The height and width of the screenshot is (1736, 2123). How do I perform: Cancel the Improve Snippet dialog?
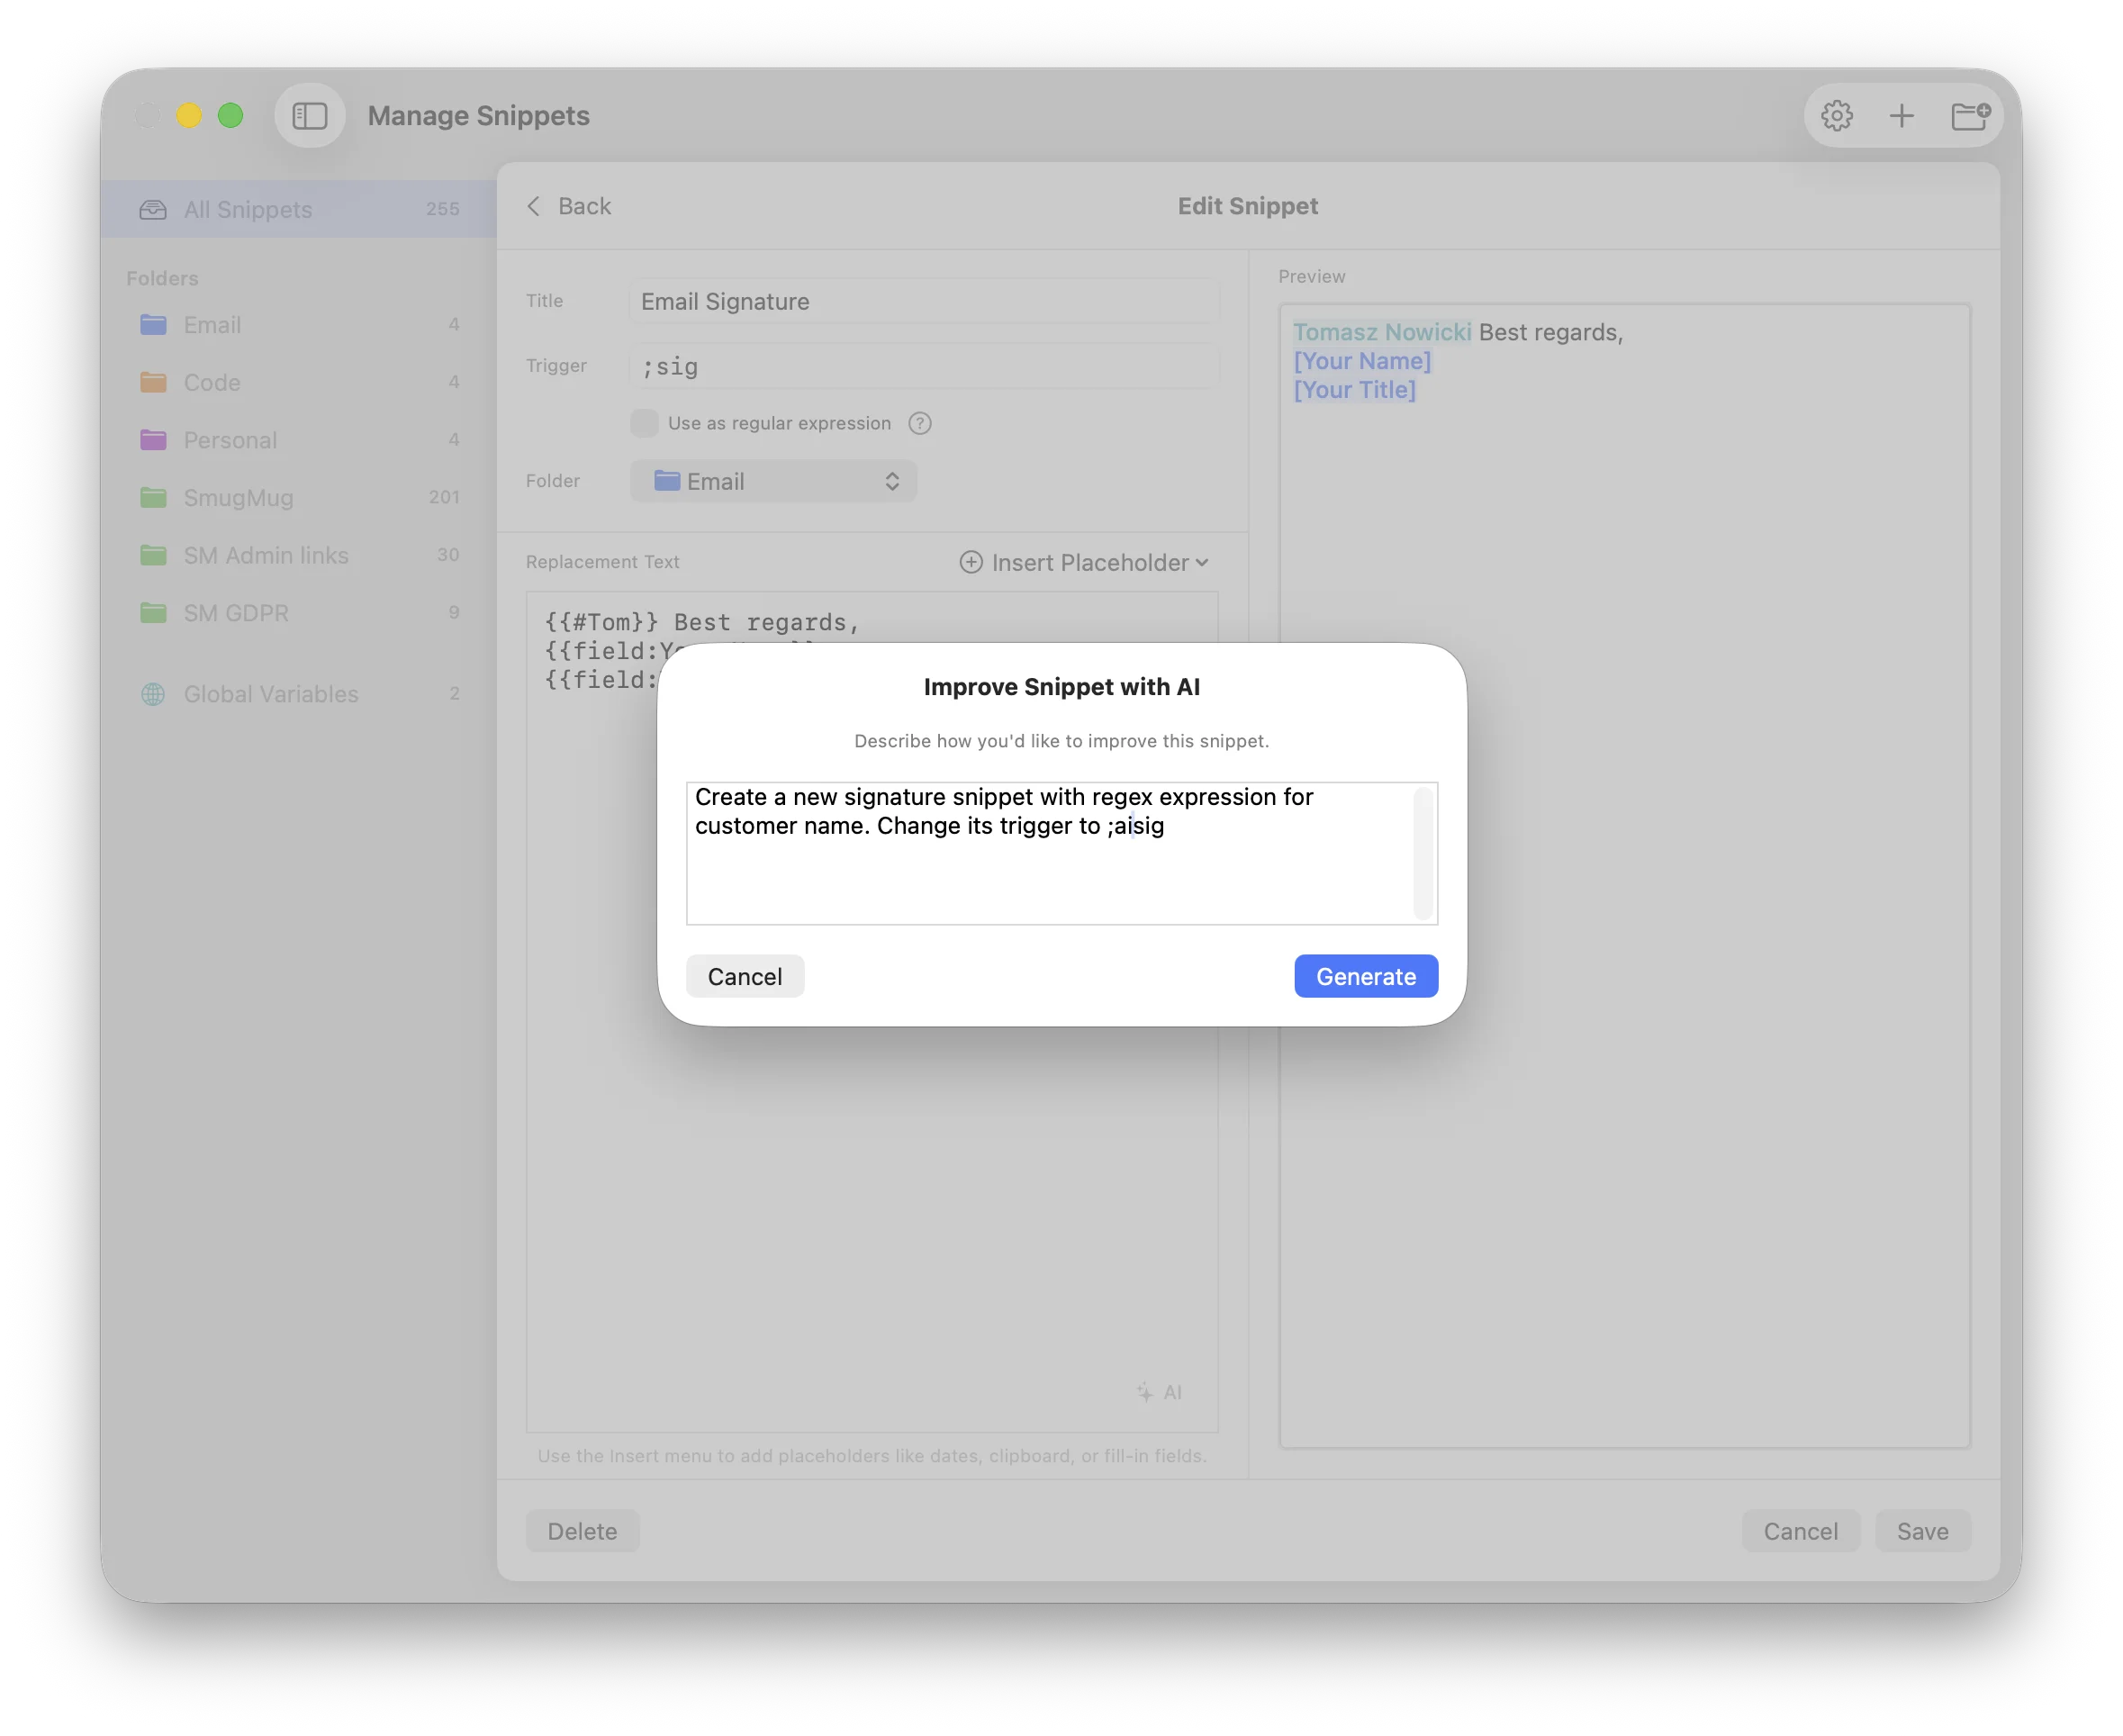point(744,976)
